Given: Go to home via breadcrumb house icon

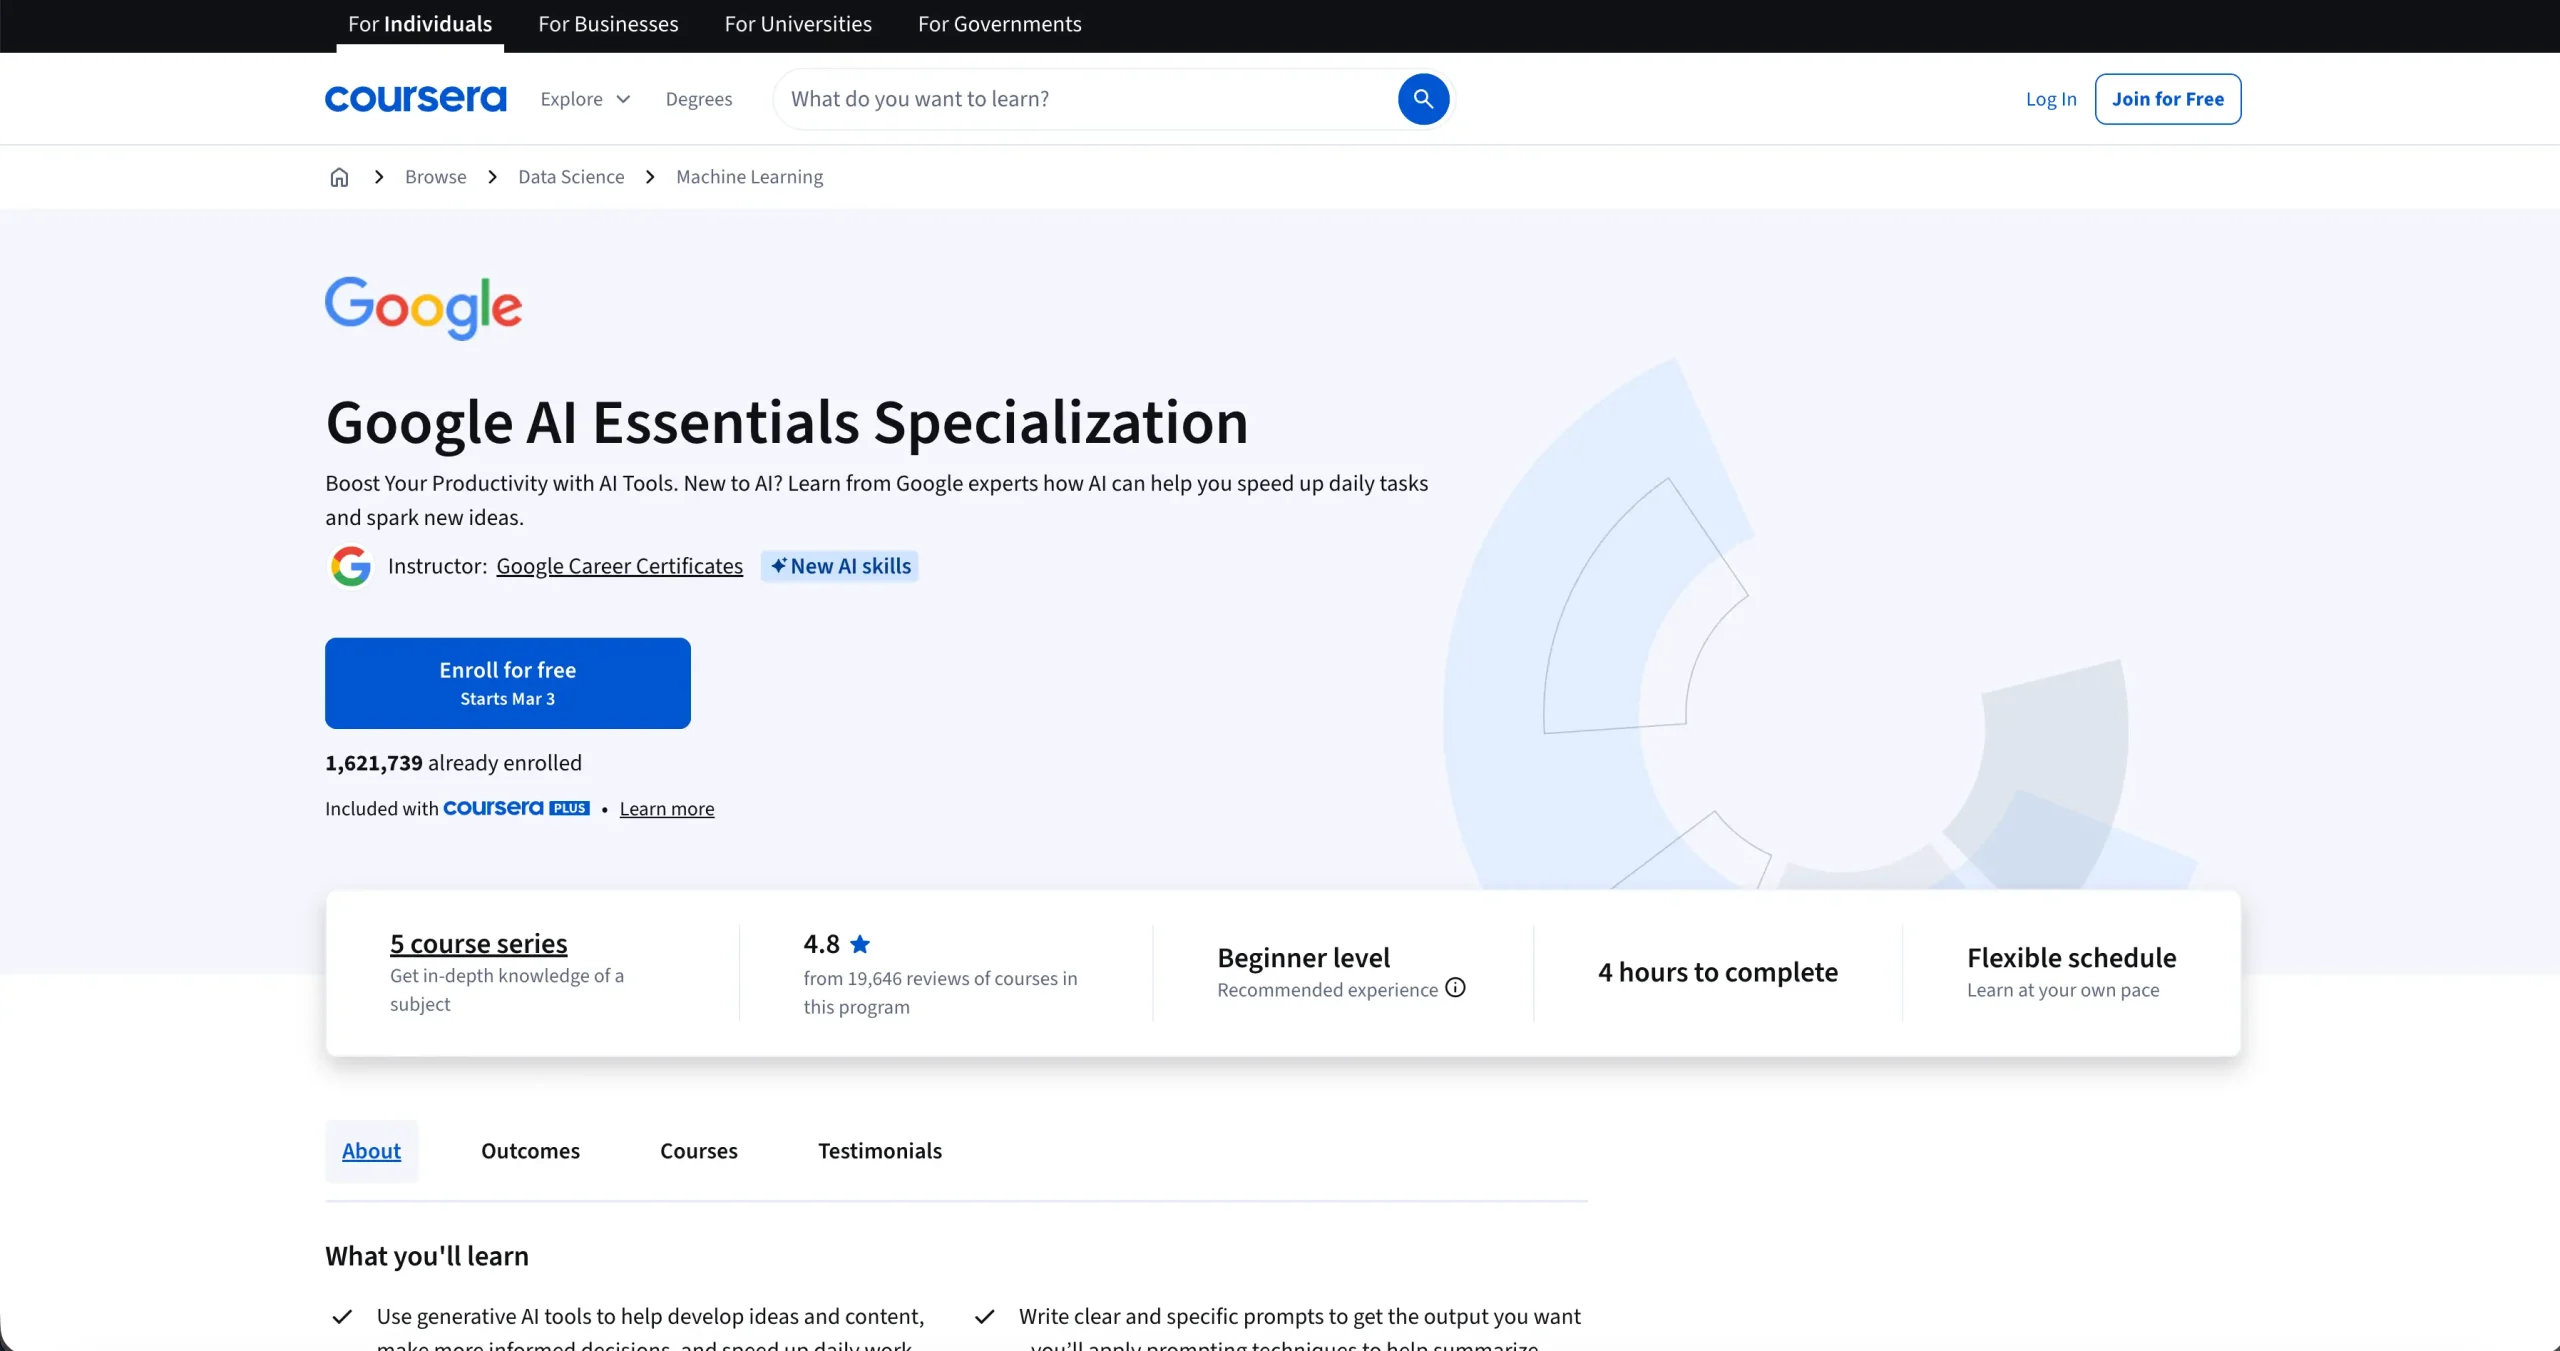Looking at the screenshot, I should coord(339,177).
